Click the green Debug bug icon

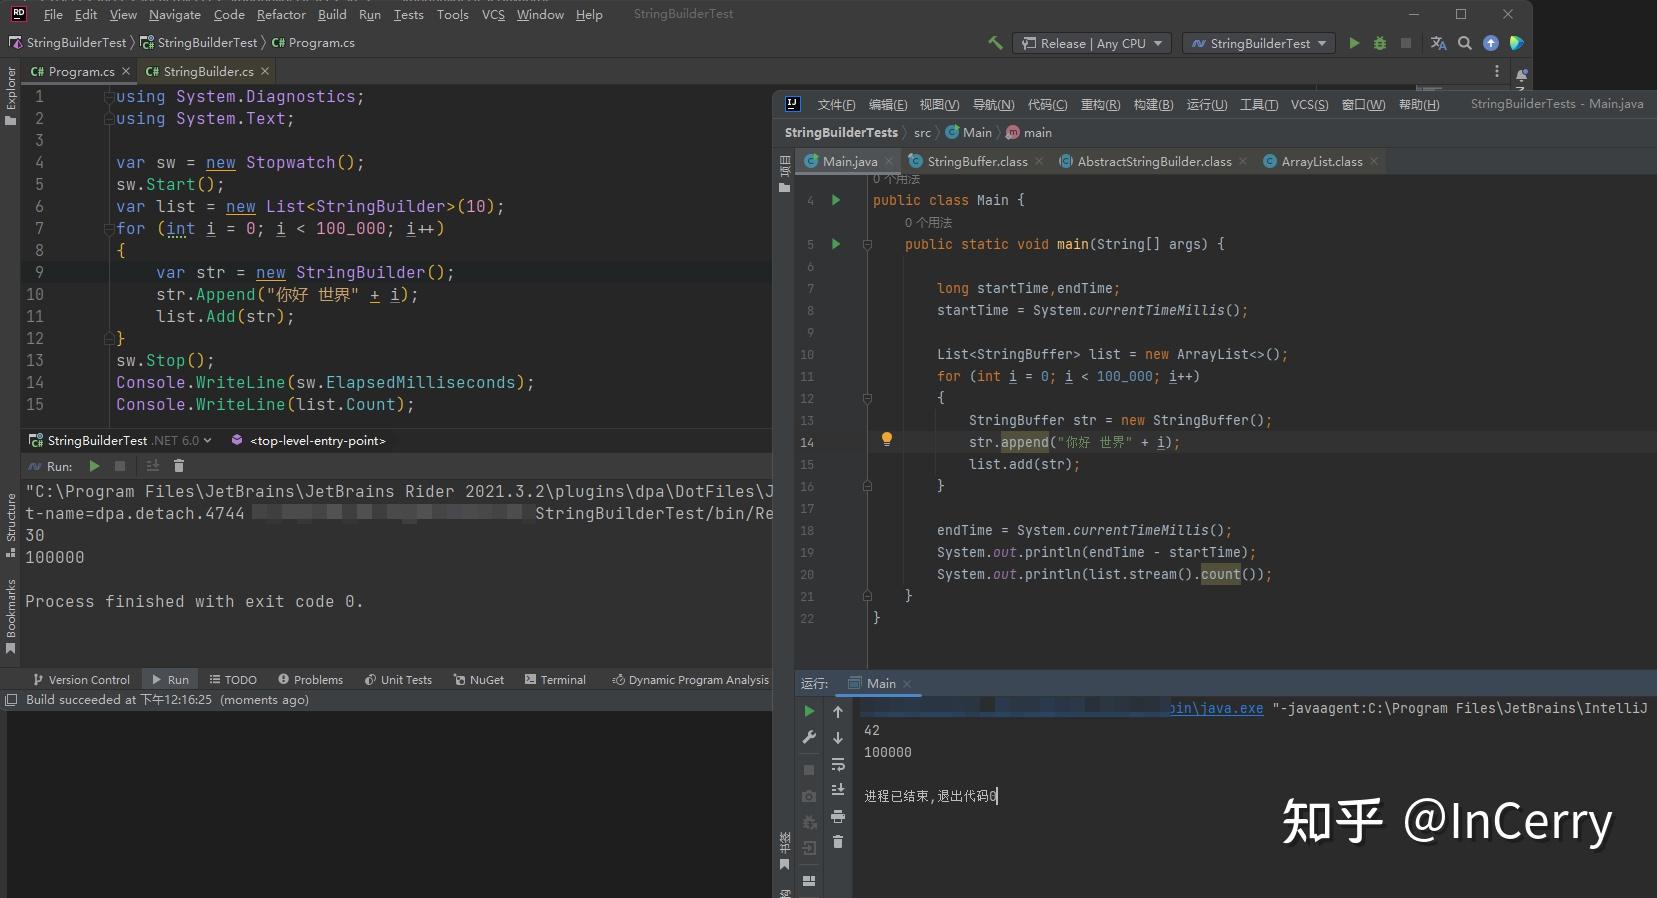click(x=1380, y=43)
